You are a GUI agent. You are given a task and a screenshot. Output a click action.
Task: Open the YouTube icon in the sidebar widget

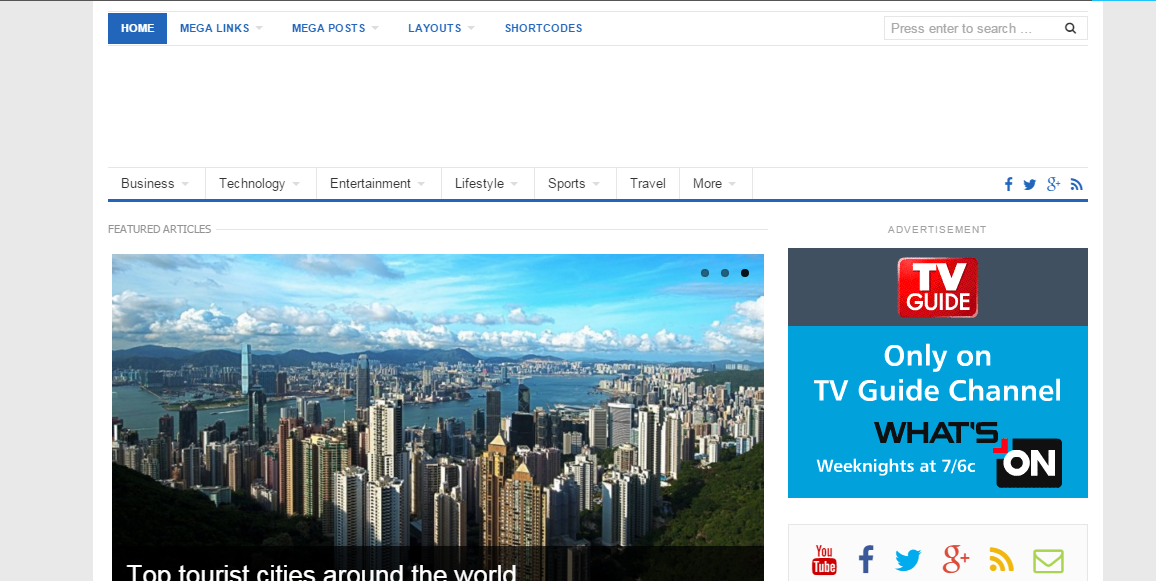824,560
